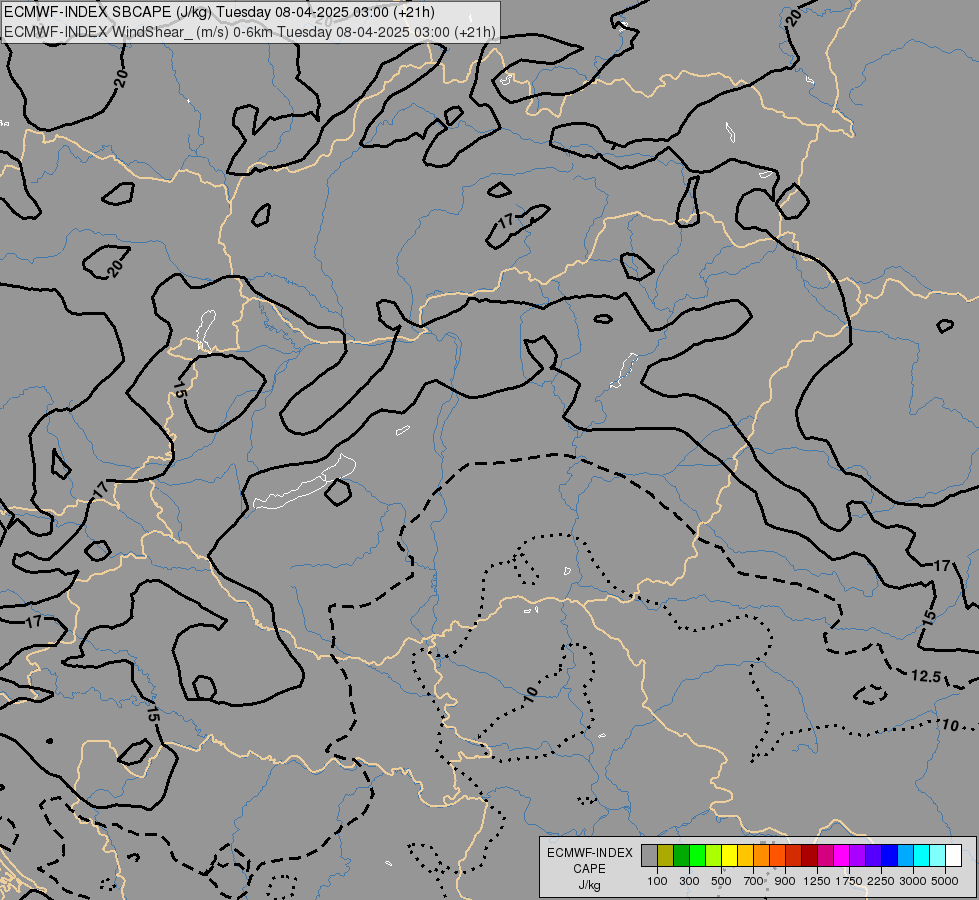Click the 12.5 dashed contour label
This screenshot has height=900, width=979.
[926, 676]
